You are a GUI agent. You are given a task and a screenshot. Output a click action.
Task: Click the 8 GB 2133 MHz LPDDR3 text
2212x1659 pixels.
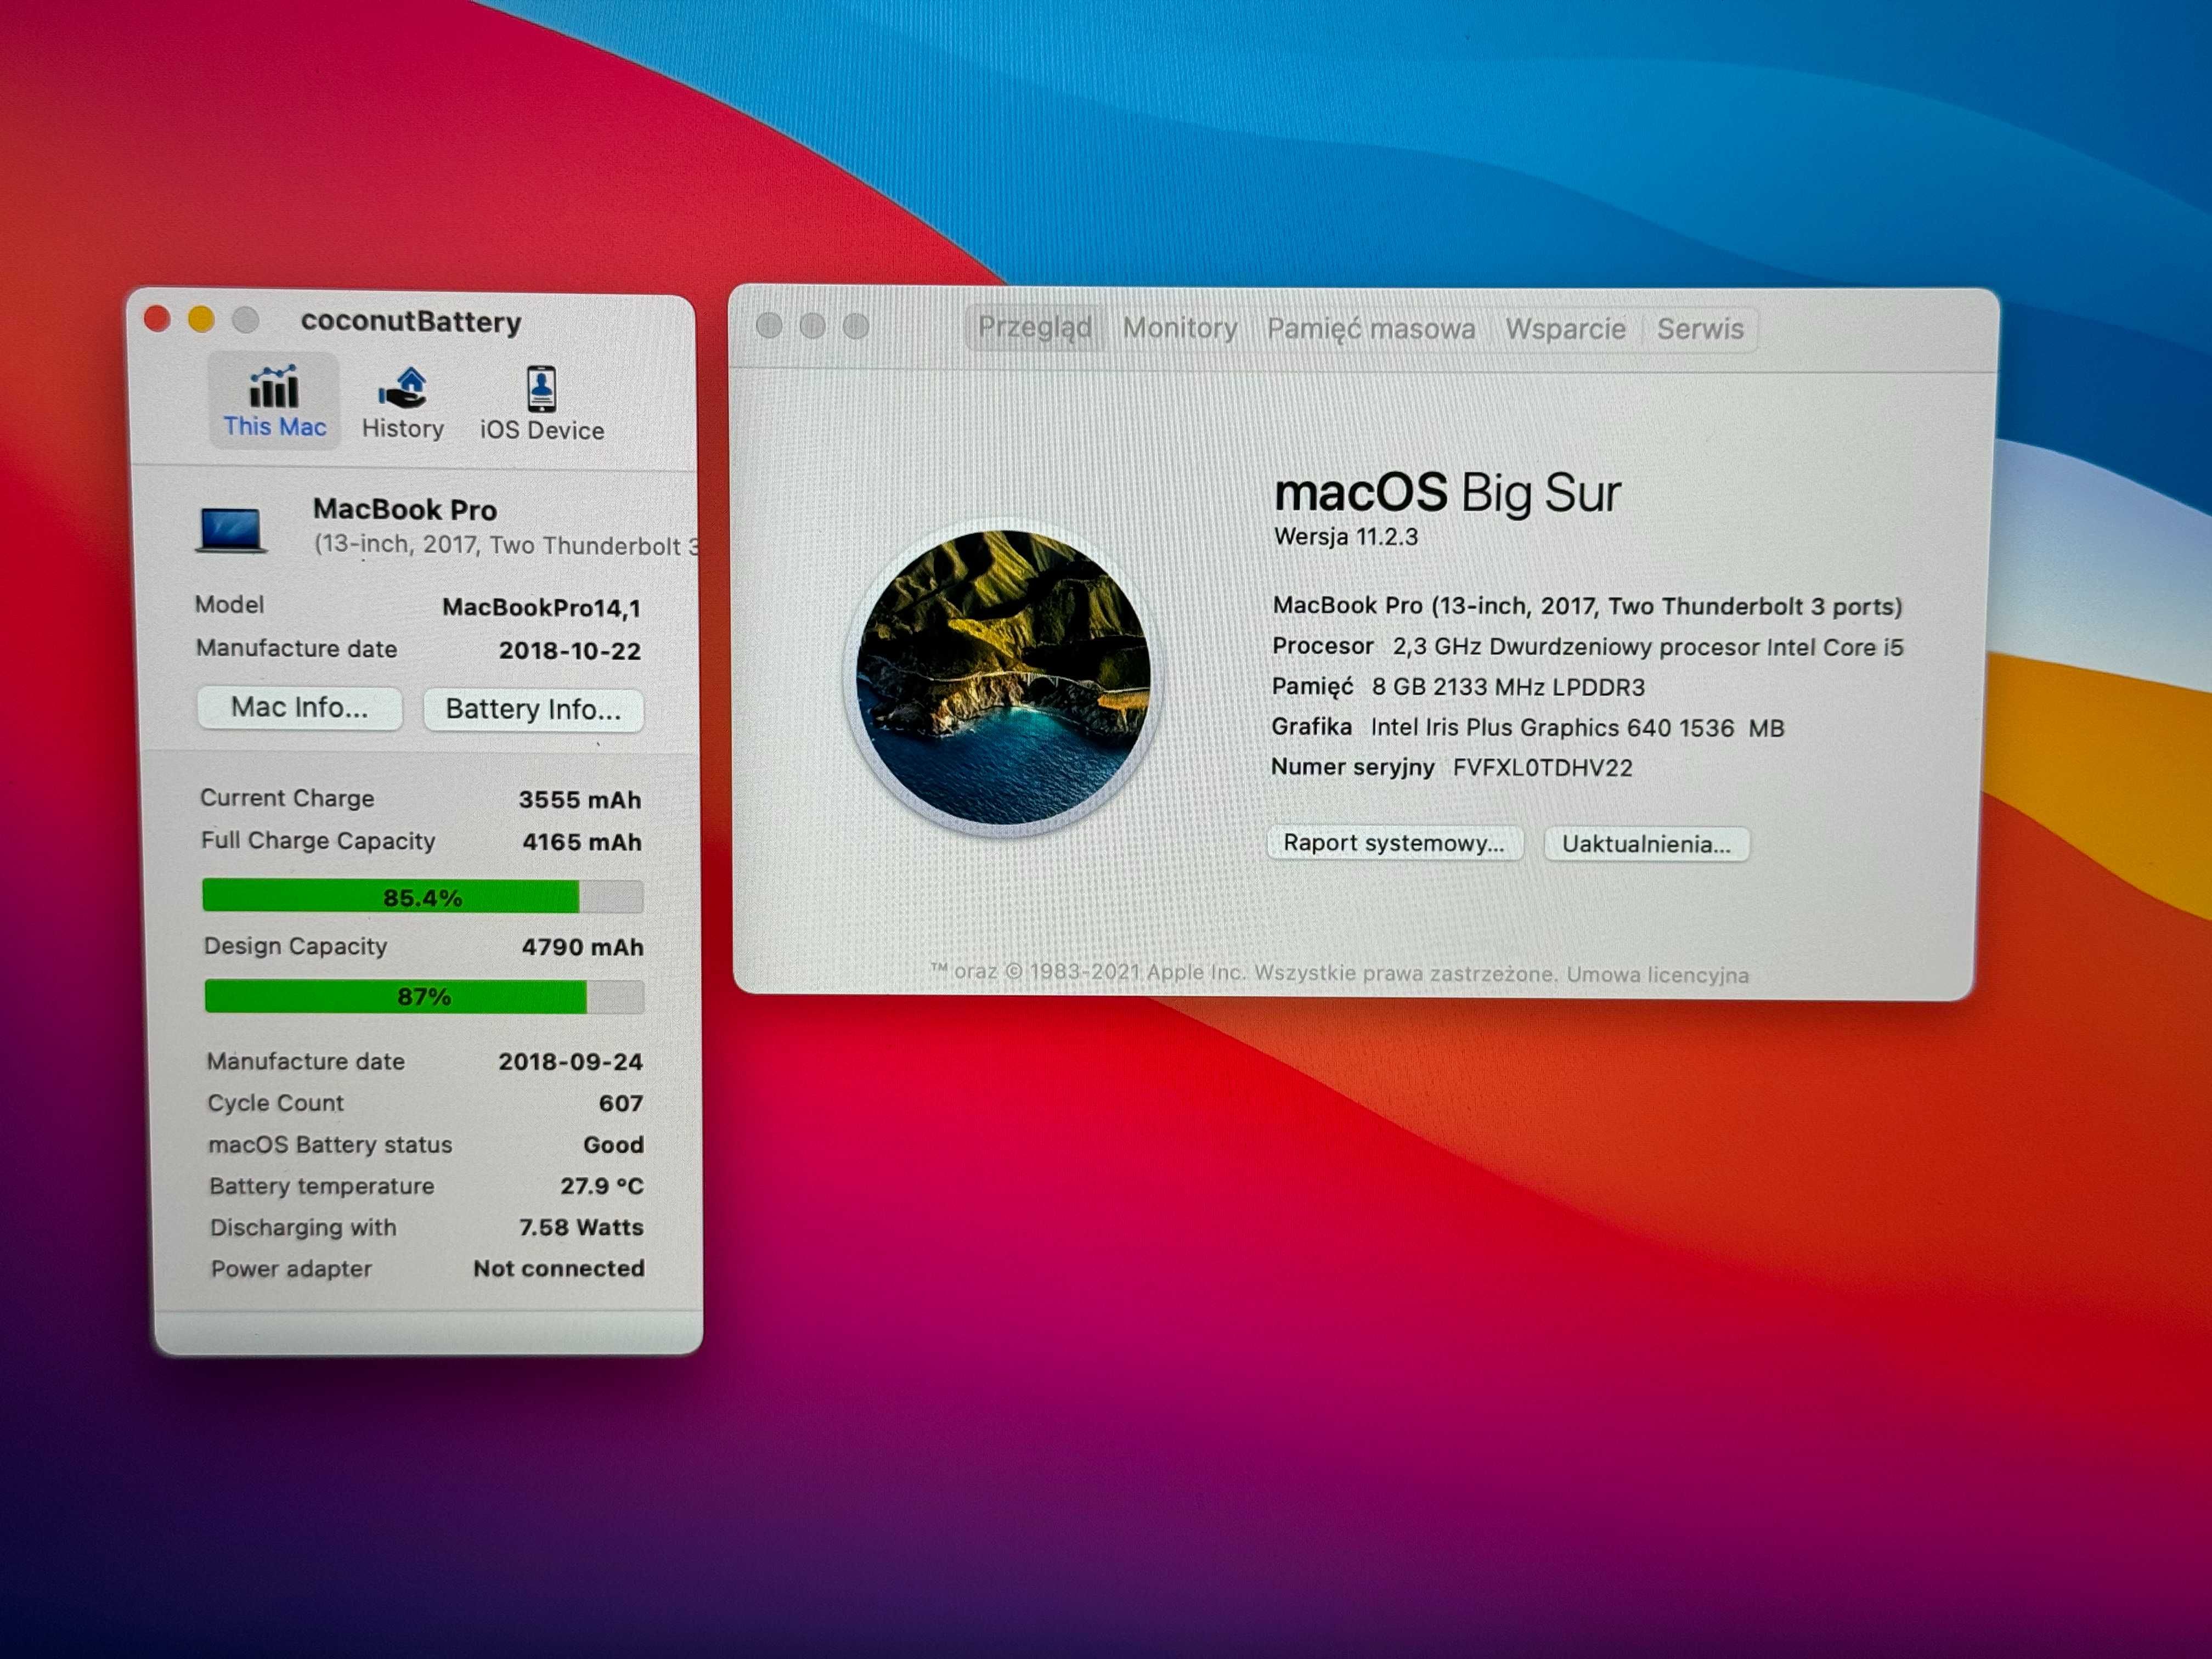tap(1508, 687)
